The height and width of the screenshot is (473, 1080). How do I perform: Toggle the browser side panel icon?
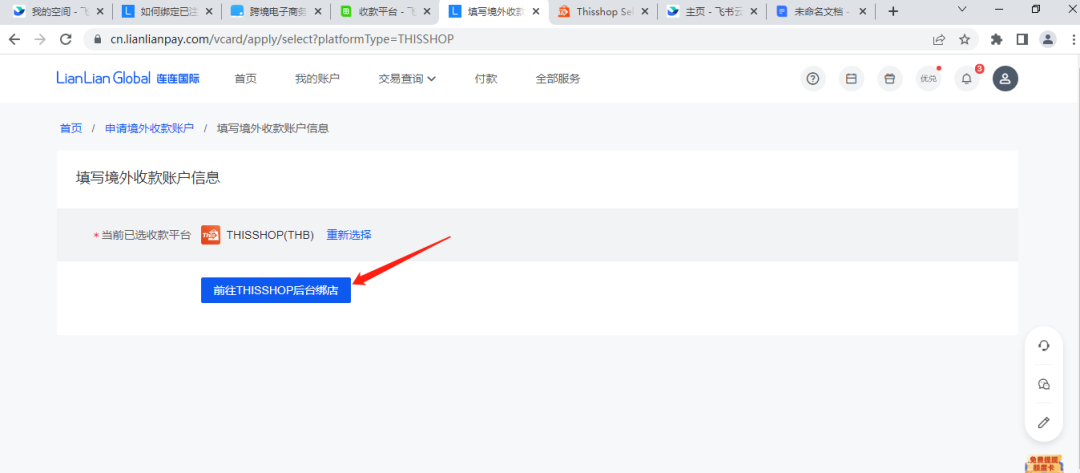point(1021,39)
